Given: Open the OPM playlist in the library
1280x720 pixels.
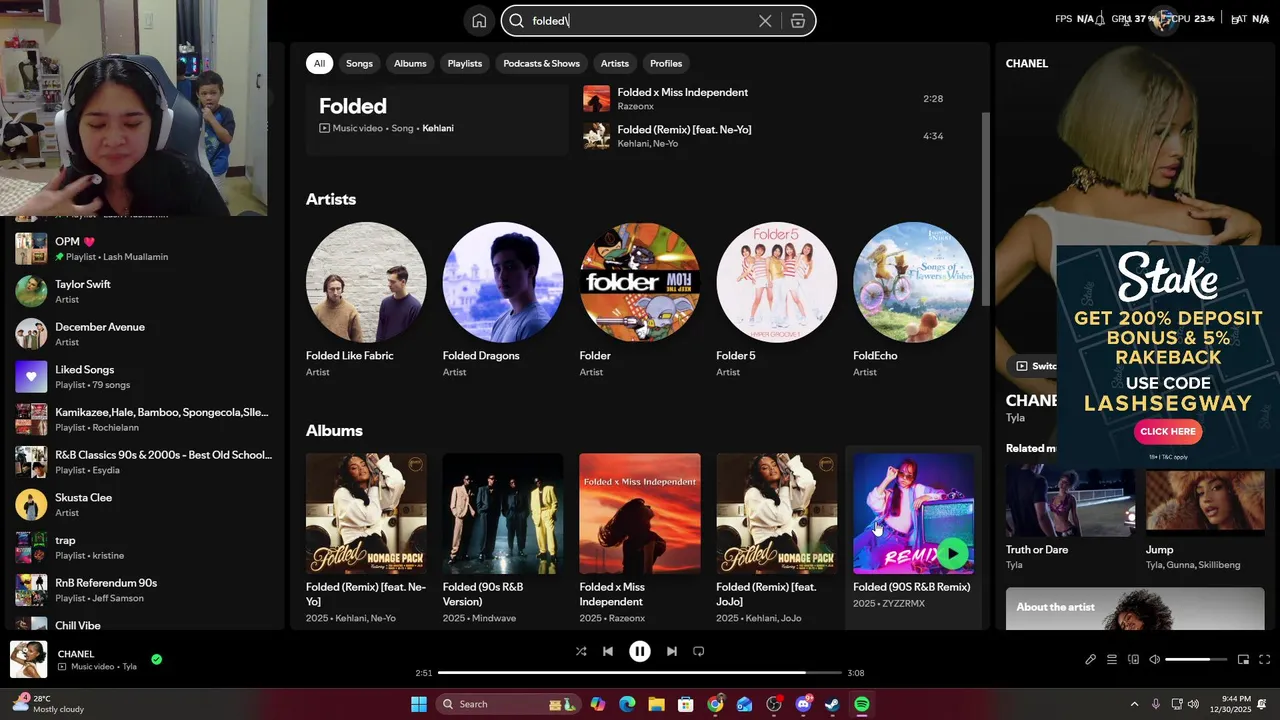Looking at the screenshot, I should 144,249.
